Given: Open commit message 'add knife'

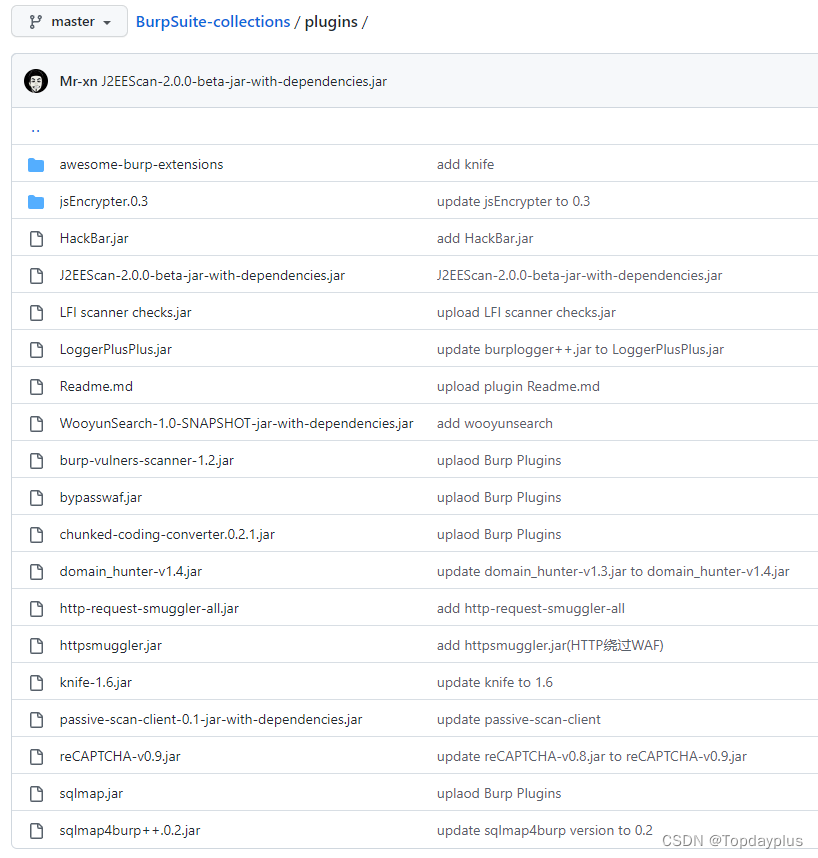Looking at the screenshot, I should 465,164.
